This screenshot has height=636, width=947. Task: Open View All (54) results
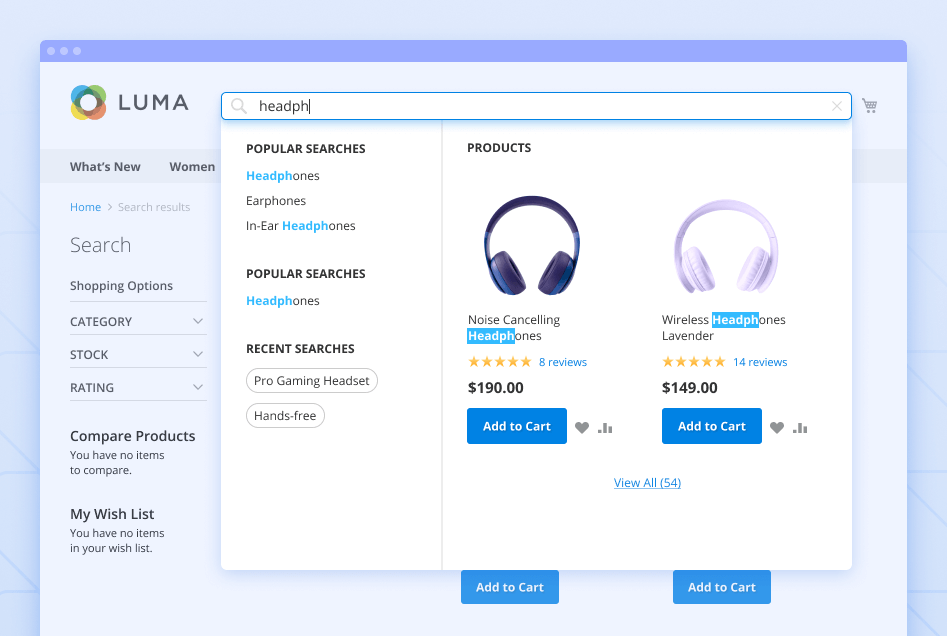pos(647,482)
